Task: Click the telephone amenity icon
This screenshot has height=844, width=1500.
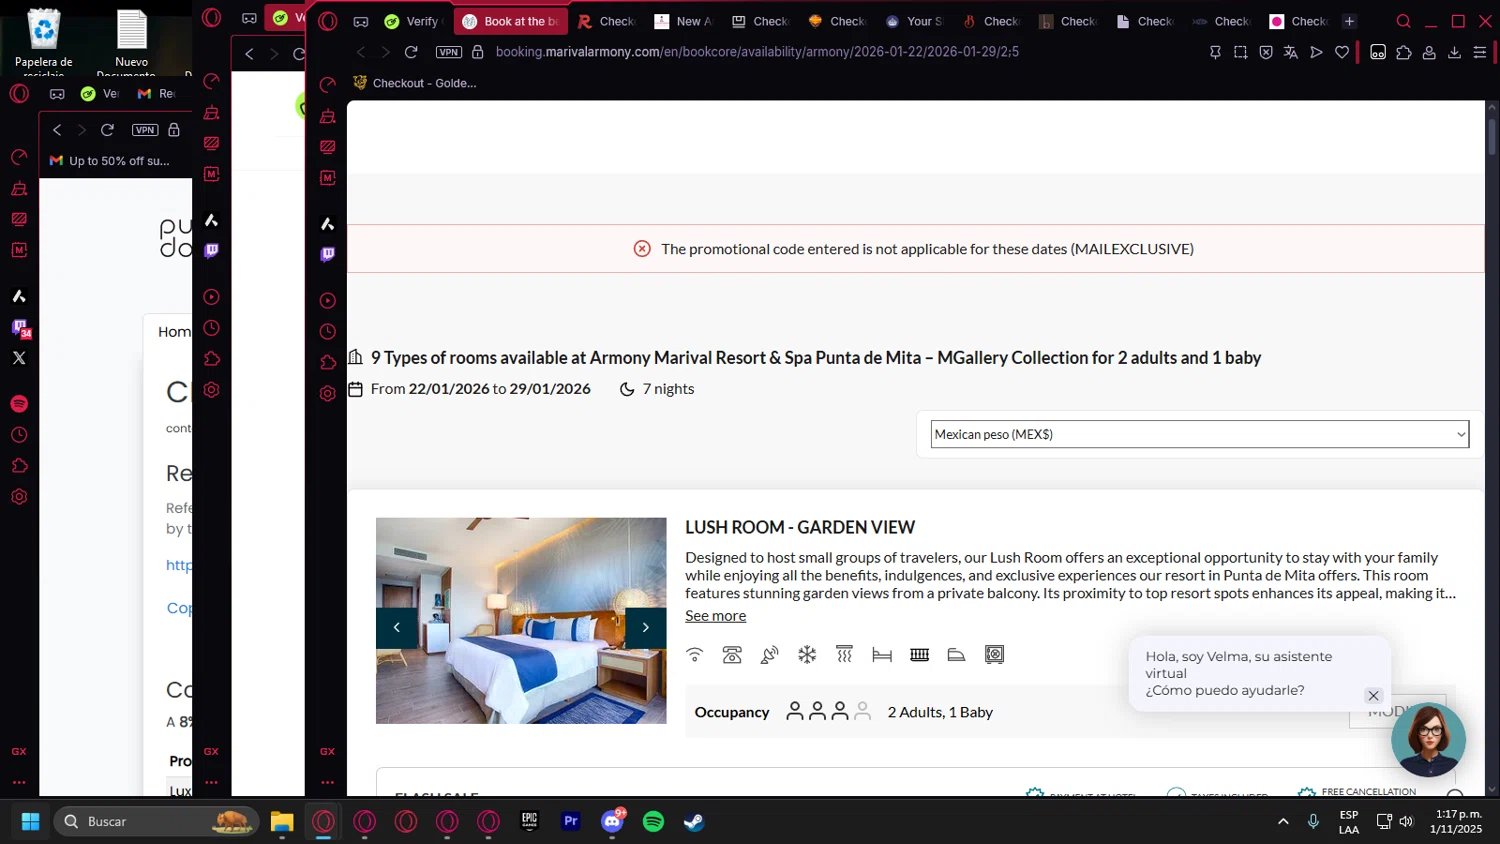Action: pyautogui.click(x=732, y=655)
